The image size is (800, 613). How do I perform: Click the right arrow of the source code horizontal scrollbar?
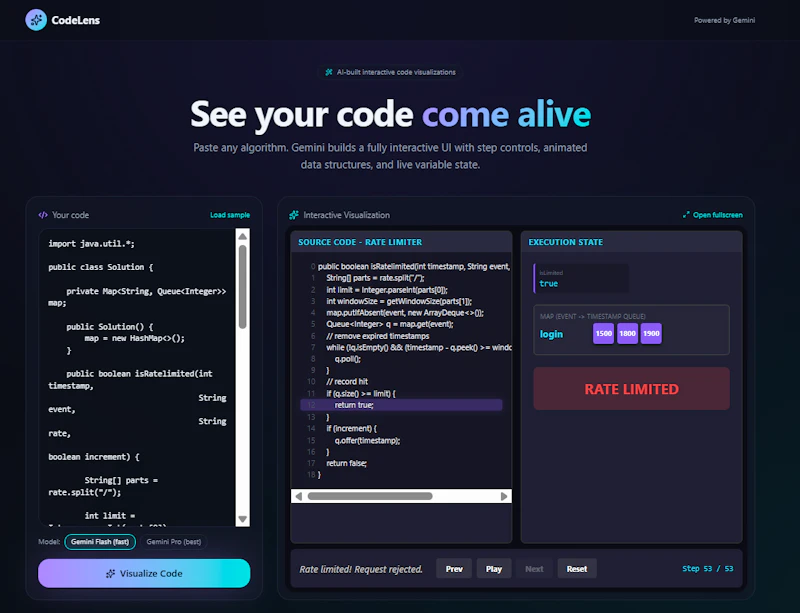[x=504, y=496]
